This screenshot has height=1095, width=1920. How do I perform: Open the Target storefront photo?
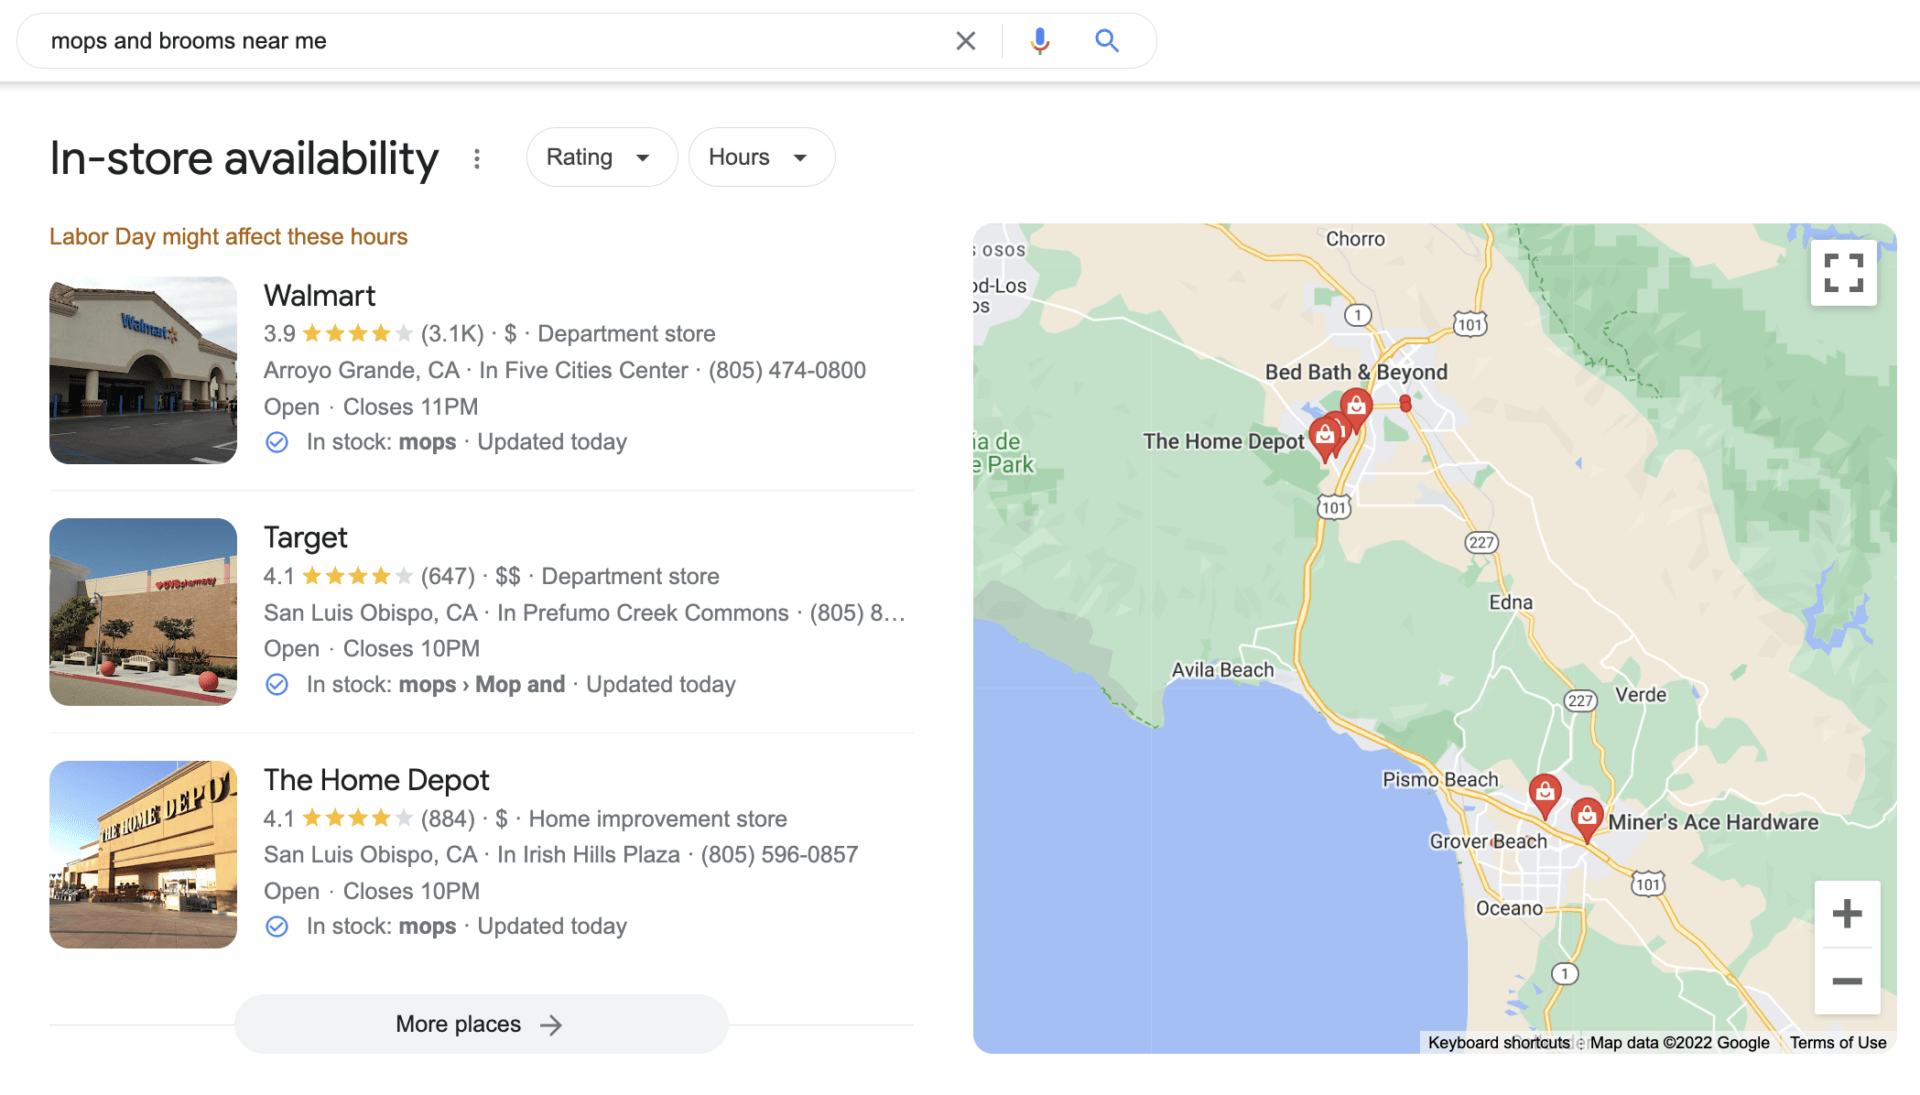tap(143, 612)
